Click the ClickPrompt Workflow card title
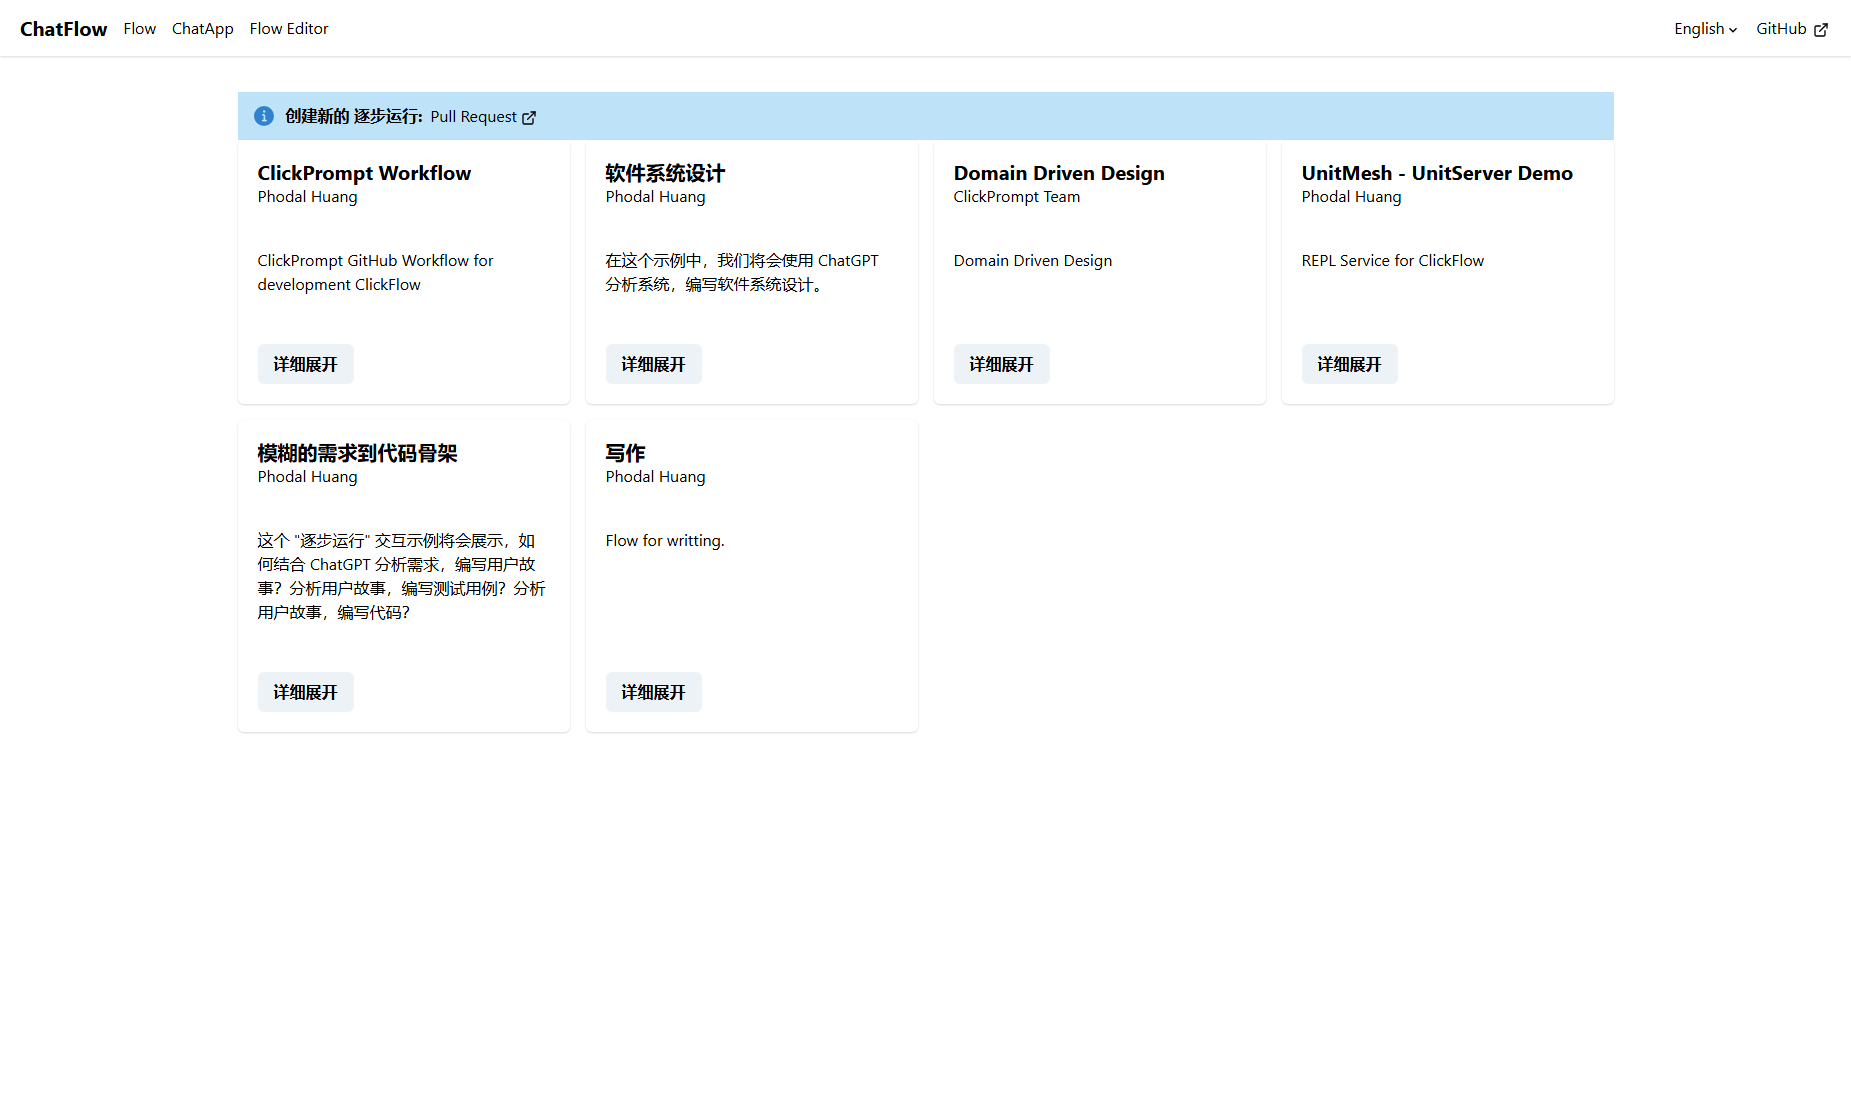Screen dimensions: 1851x1103 coord(364,173)
